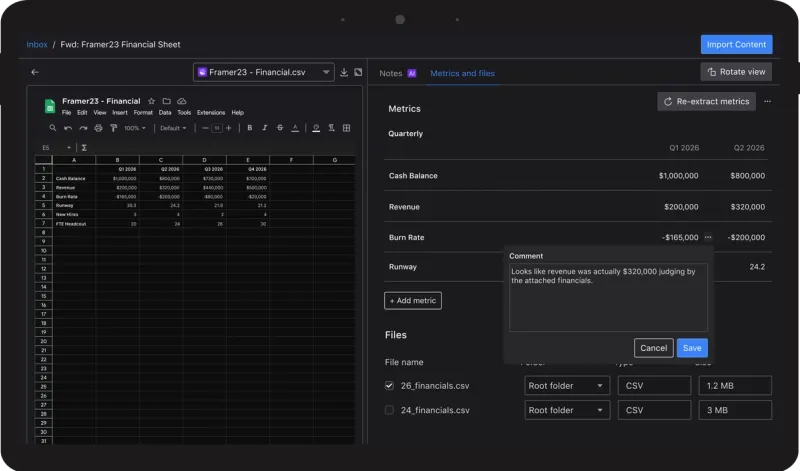Click the Import Content button
Screen dimensions: 800x471
coord(736,44)
